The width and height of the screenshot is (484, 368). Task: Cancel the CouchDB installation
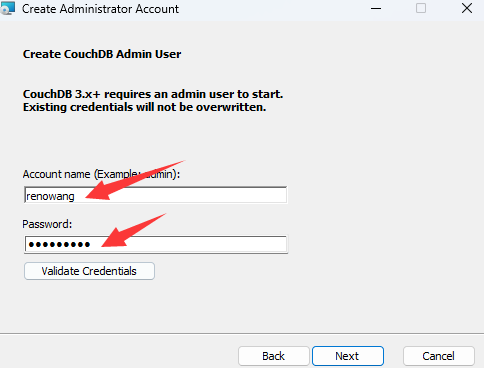click(x=439, y=356)
